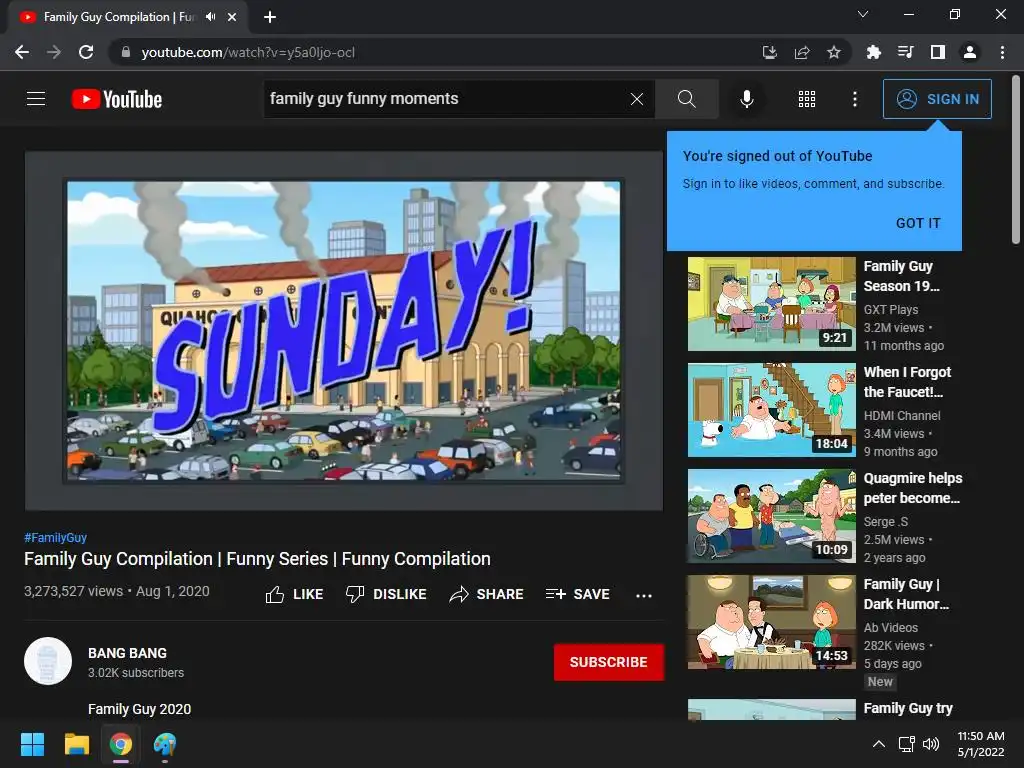Viewport: 1024px width, 768px height.
Task: Open the YouTube hamburger guide menu
Action: click(36, 99)
